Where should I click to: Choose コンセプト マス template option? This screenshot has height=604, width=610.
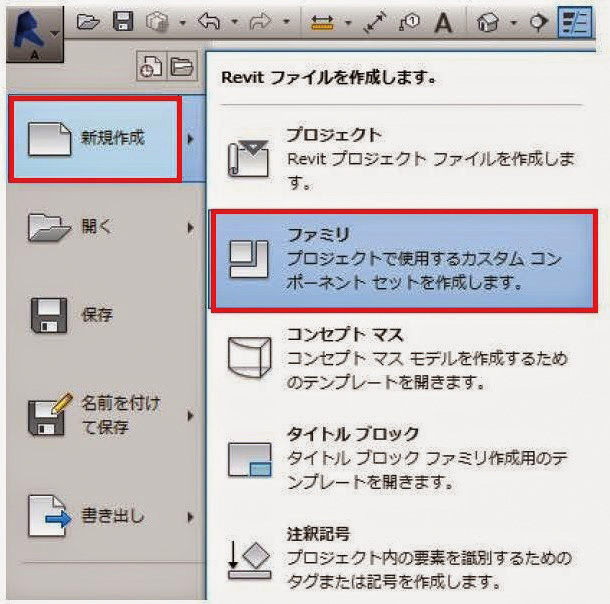click(x=403, y=358)
